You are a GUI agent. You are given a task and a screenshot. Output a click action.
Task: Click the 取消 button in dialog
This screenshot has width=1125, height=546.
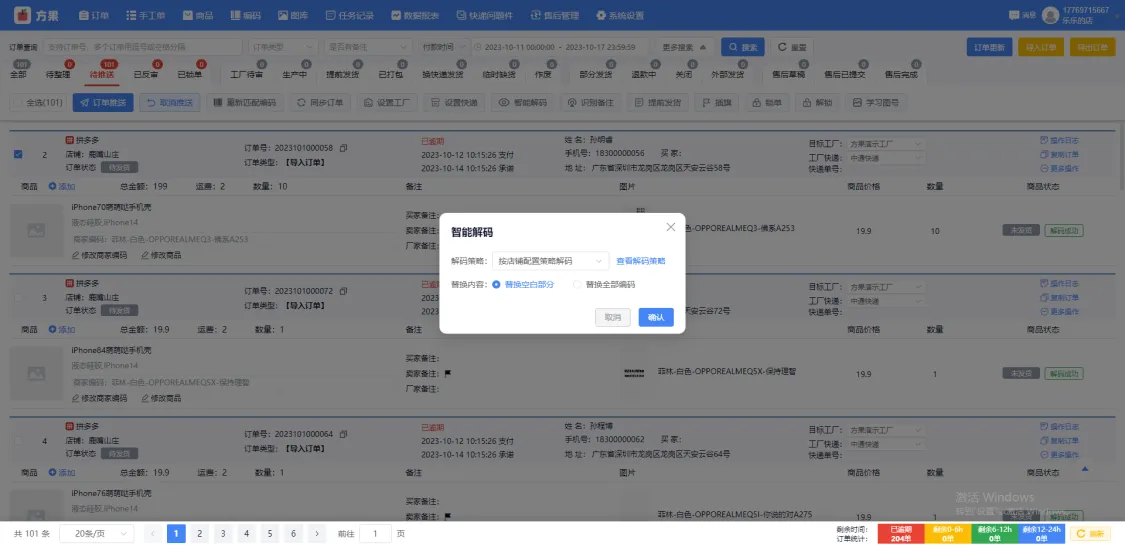[613, 317]
